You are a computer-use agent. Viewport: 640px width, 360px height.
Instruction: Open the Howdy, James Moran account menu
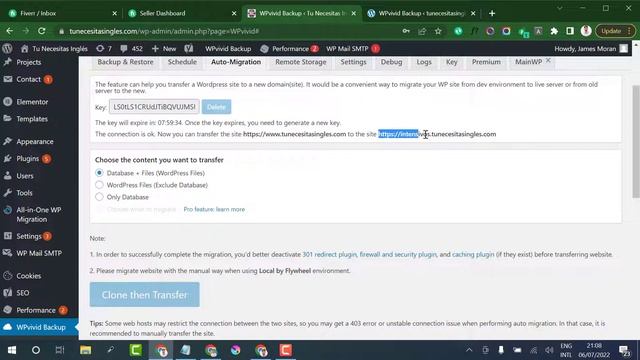tap(591, 49)
